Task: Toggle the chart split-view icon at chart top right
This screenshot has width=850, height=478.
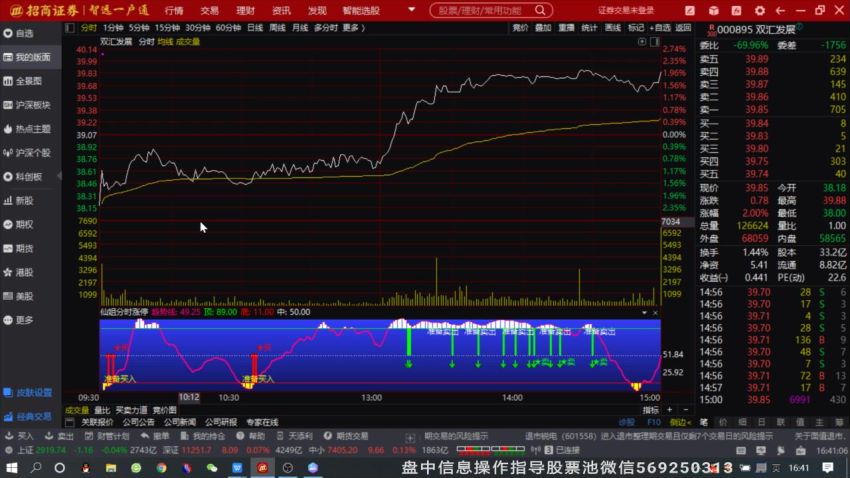Action: (654, 42)
